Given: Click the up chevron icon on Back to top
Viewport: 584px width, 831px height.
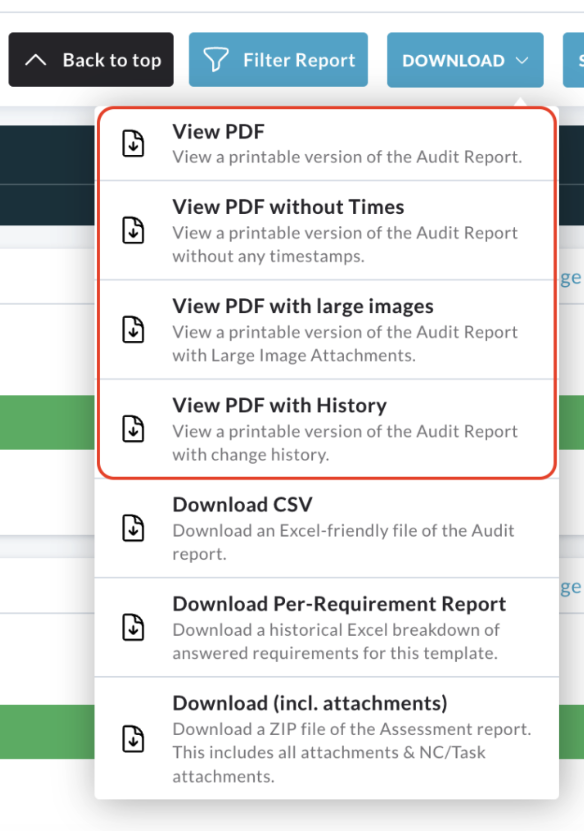Looking at the screenshot, I should coord(36,60).
